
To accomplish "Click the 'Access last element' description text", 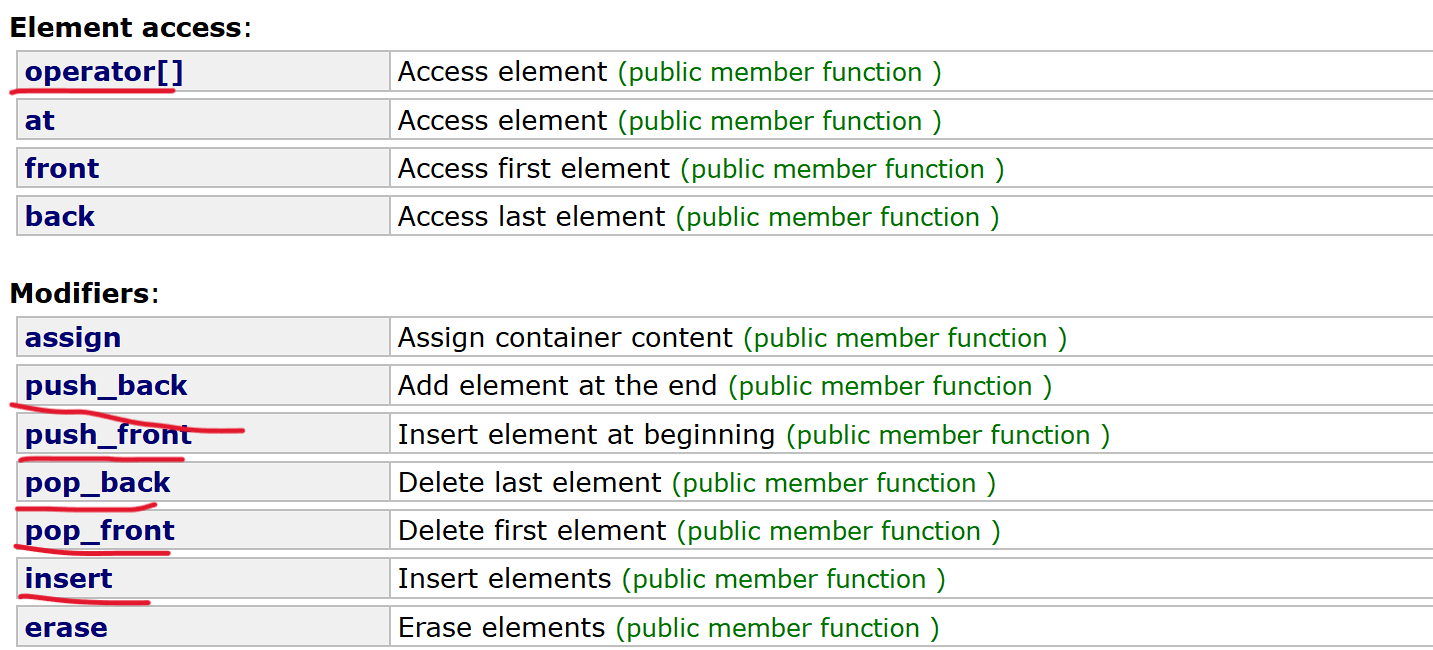I will pos(531,217).
